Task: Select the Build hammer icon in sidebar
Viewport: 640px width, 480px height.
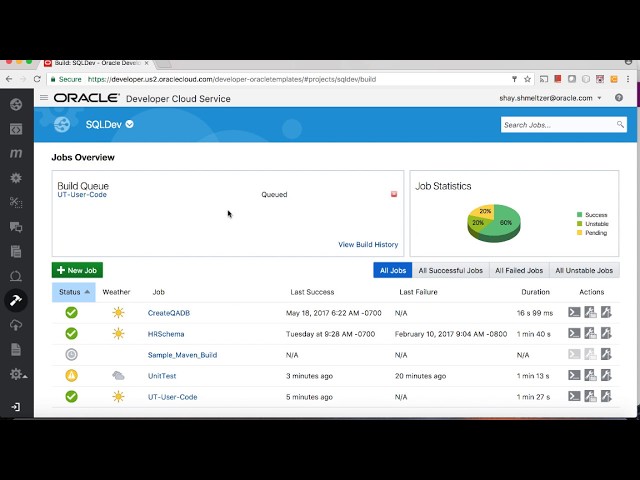Action: pyautogui.click(x=16, y=300)
